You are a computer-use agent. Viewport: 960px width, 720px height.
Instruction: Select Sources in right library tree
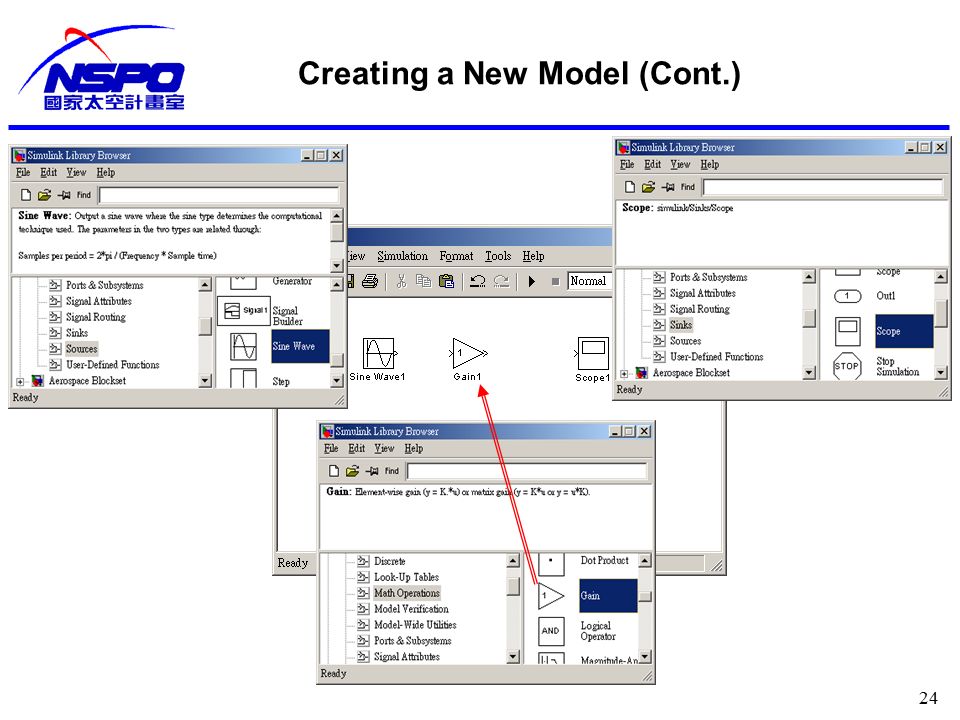coord(685,341)
